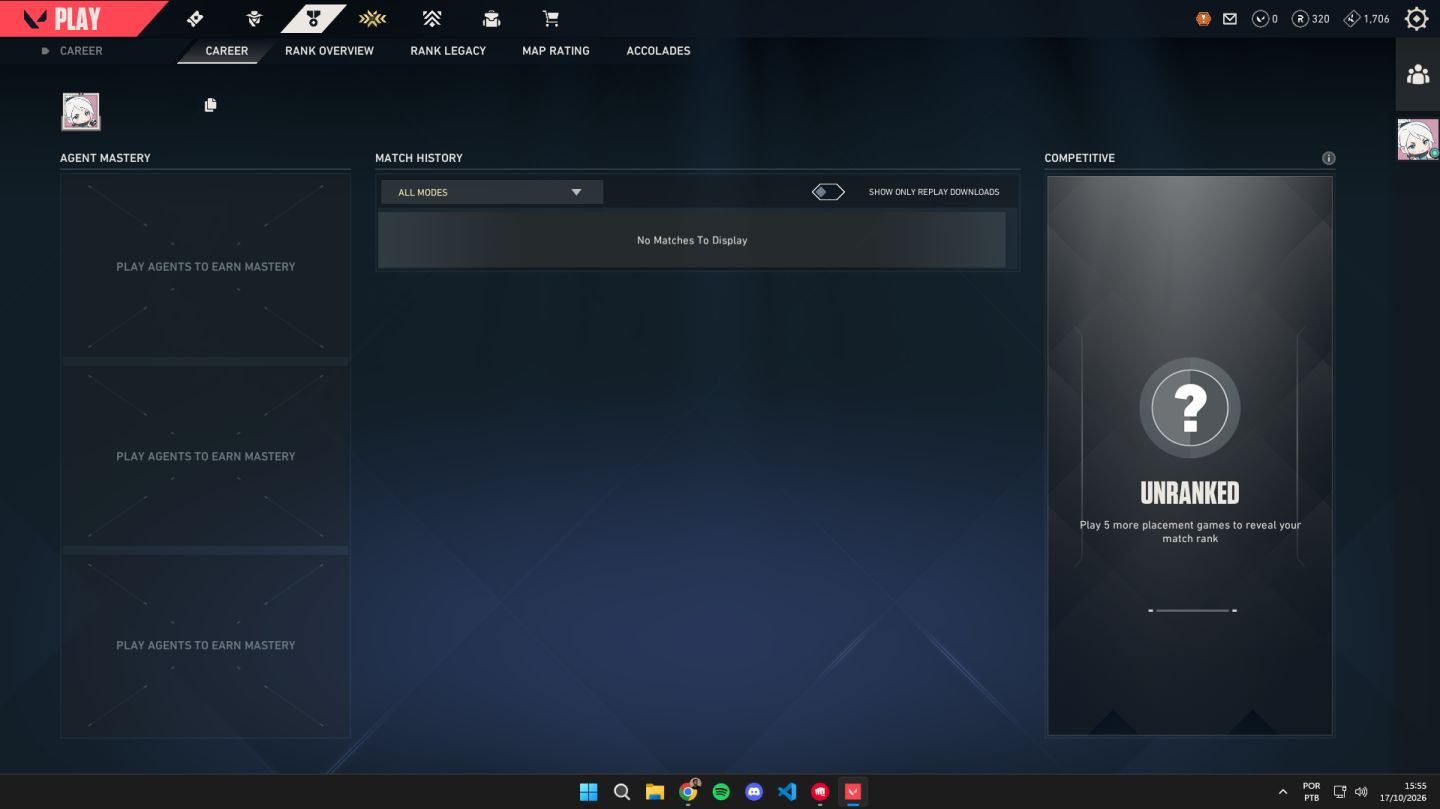
Task: Click the Kingdom Credits 1,706 balance
Action: pos(1367,18)
